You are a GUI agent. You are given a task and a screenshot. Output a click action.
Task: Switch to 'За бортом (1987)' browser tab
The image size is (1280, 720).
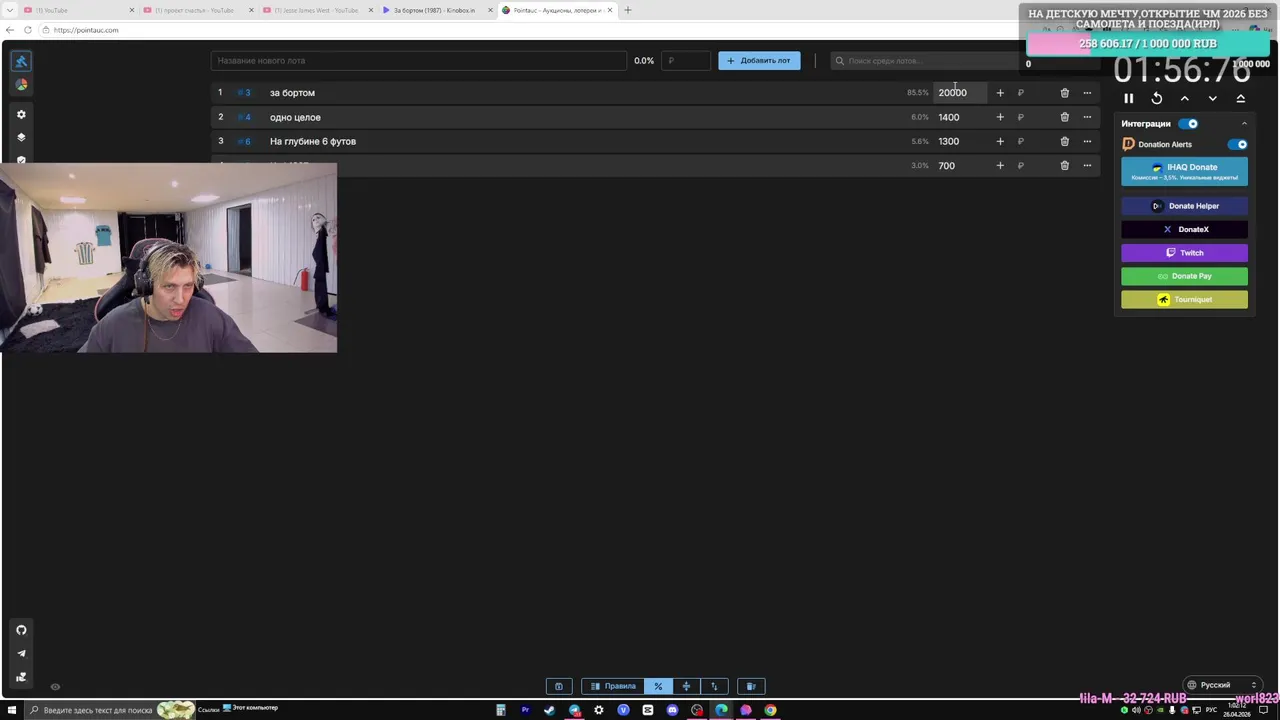tap(436, 10)
